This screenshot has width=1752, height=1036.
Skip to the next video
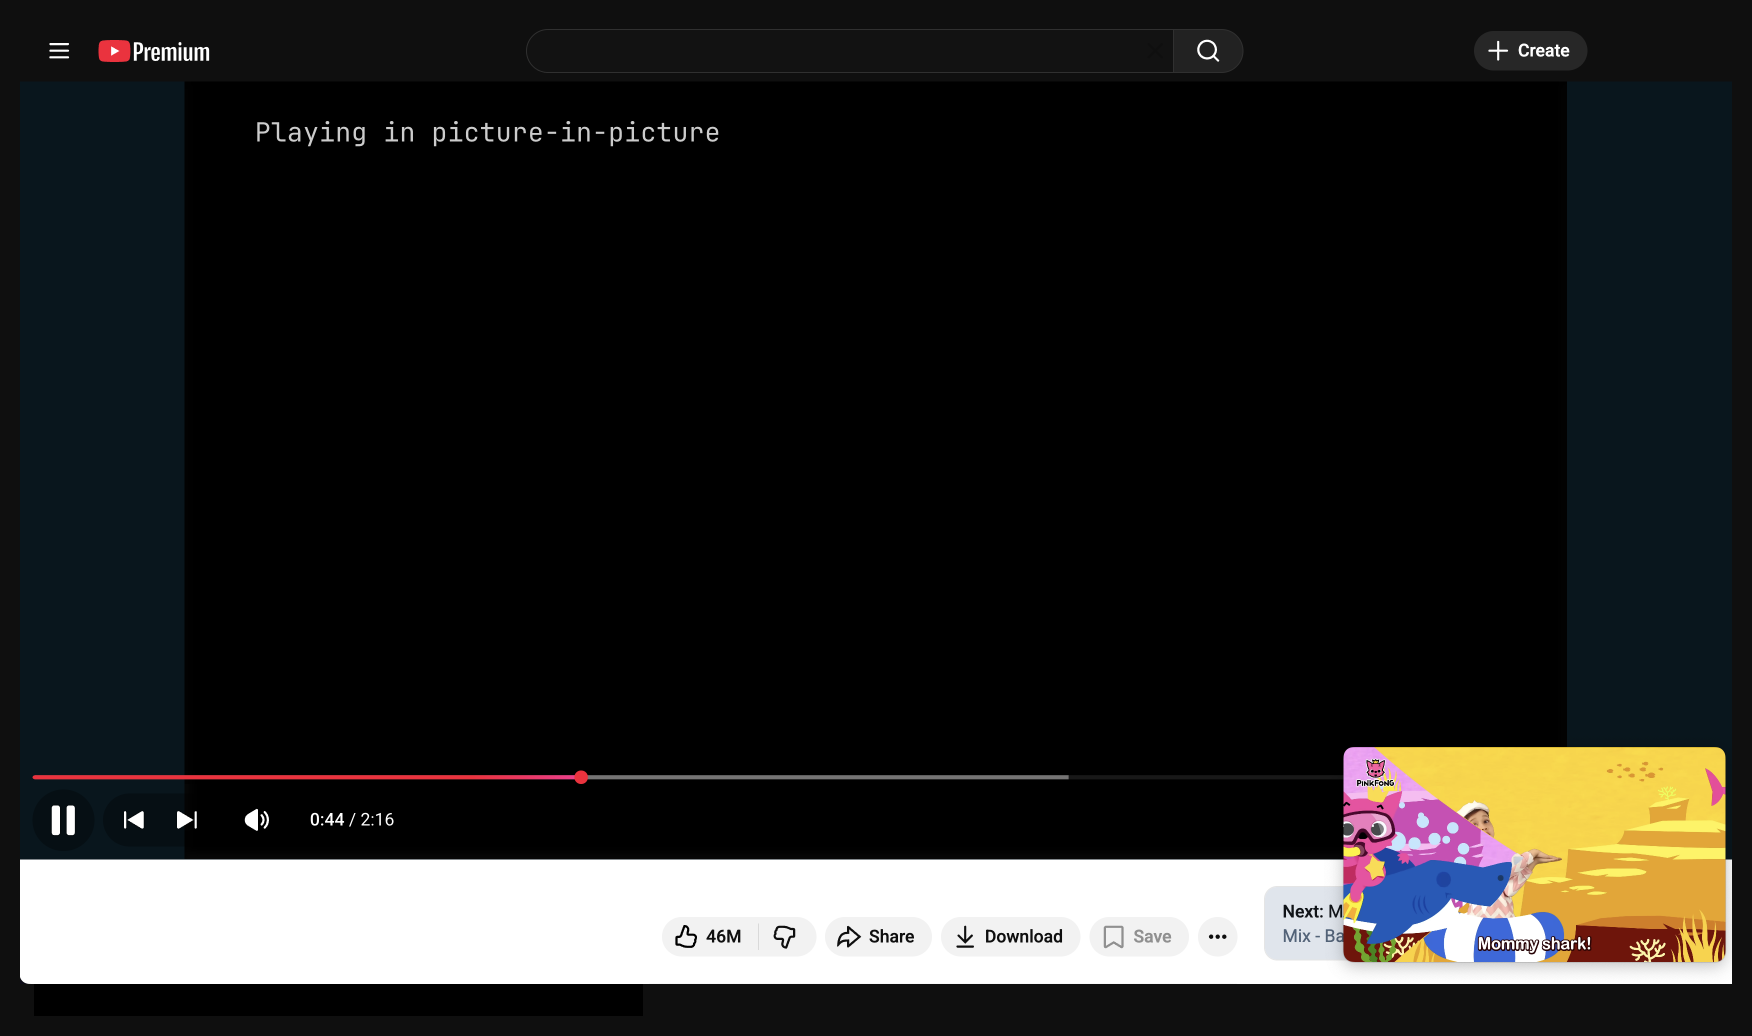187,820
